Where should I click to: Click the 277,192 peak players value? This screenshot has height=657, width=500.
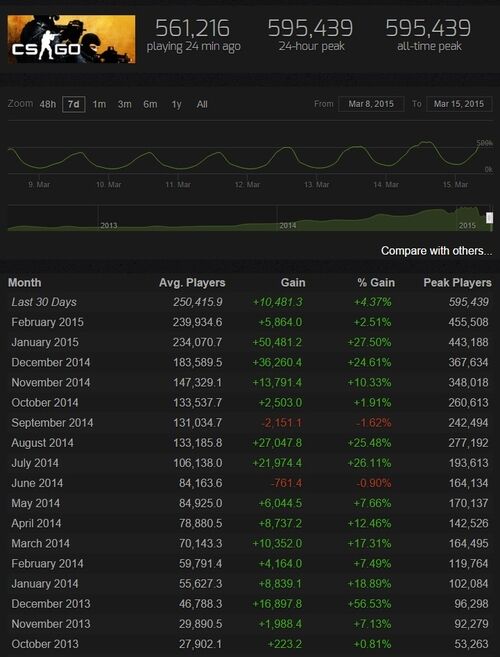(469, 443)
